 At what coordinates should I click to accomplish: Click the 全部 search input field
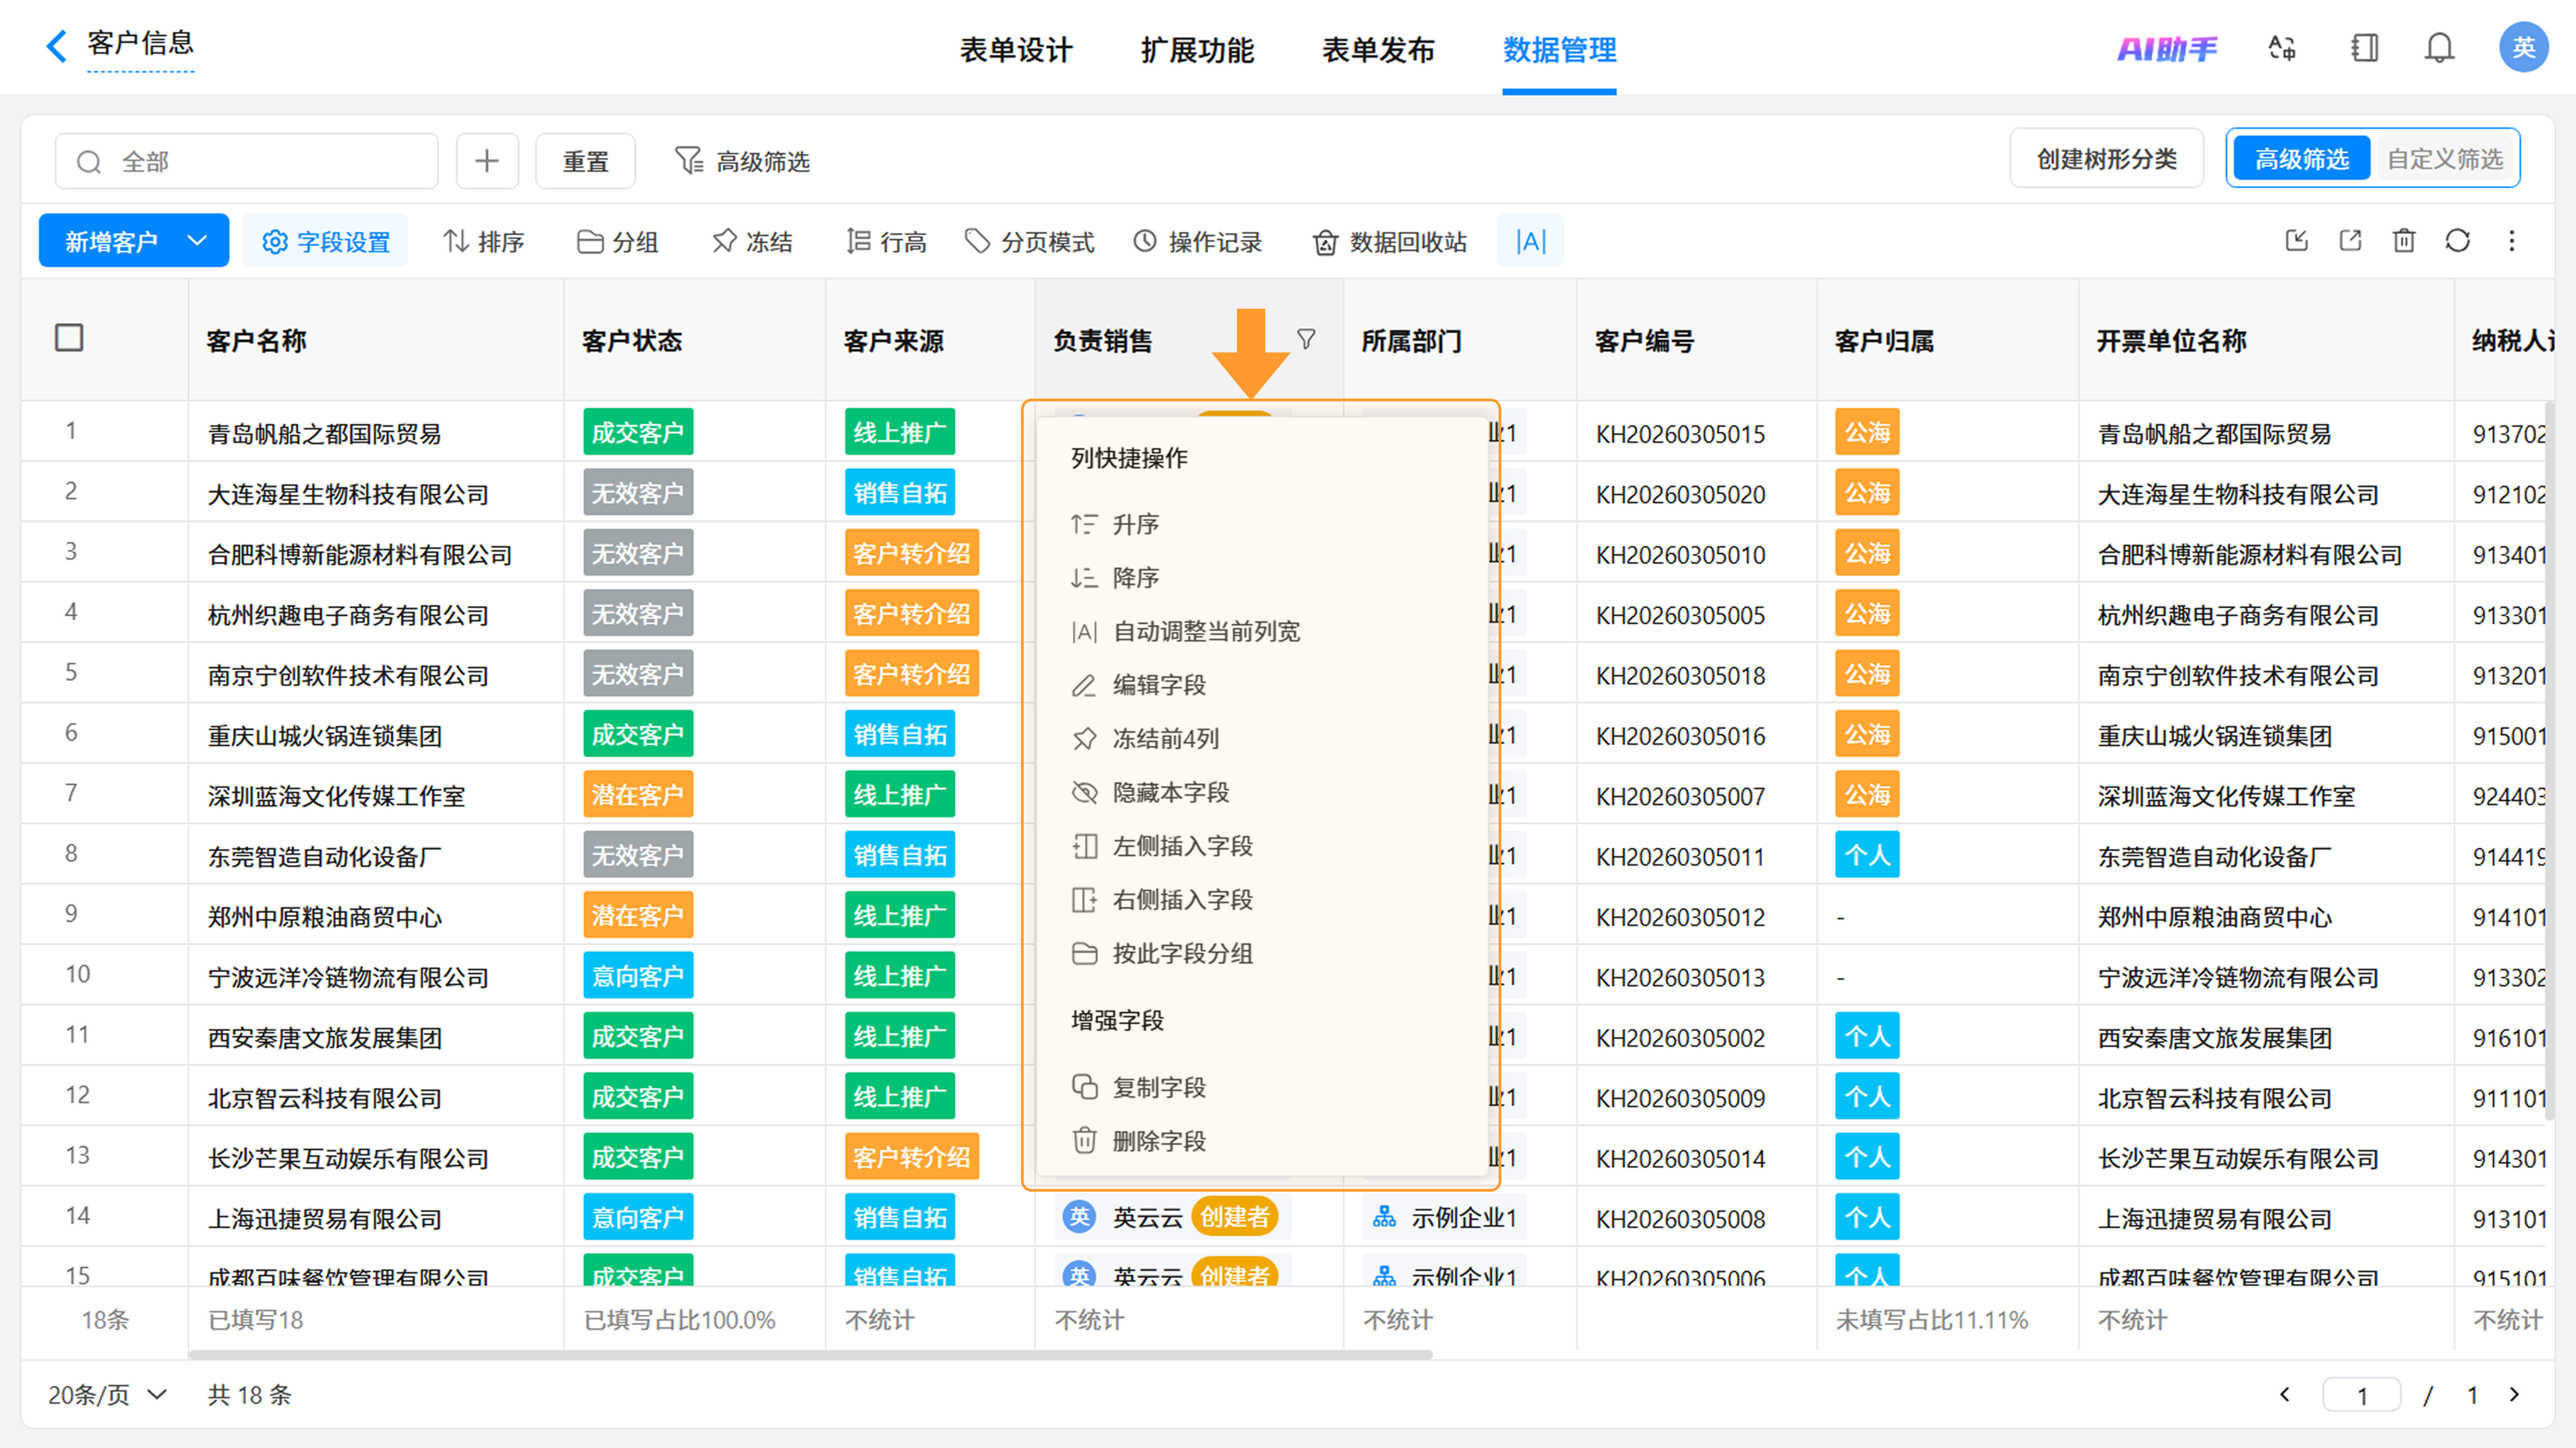247,161
